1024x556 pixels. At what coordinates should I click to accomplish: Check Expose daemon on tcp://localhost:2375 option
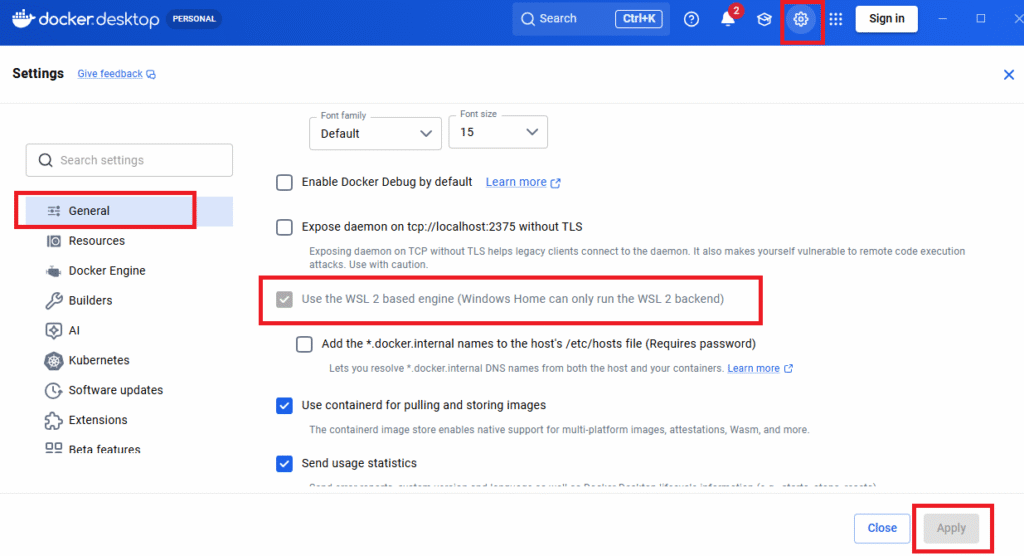(284, 227)
